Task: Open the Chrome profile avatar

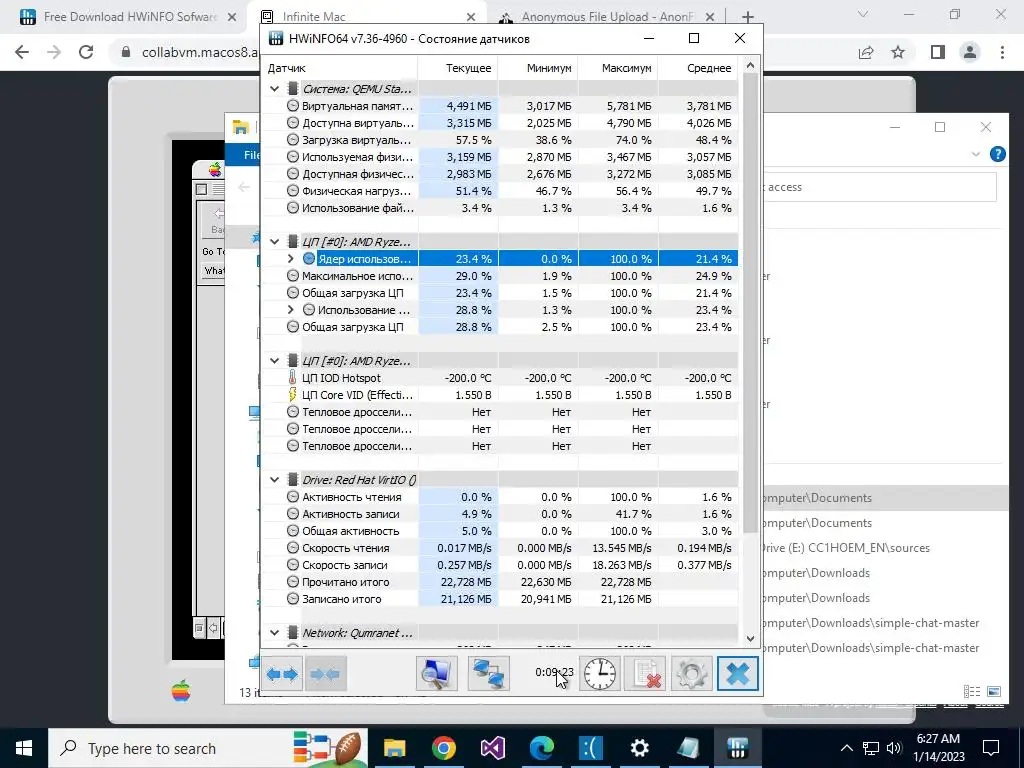Action: click(970, 52)
